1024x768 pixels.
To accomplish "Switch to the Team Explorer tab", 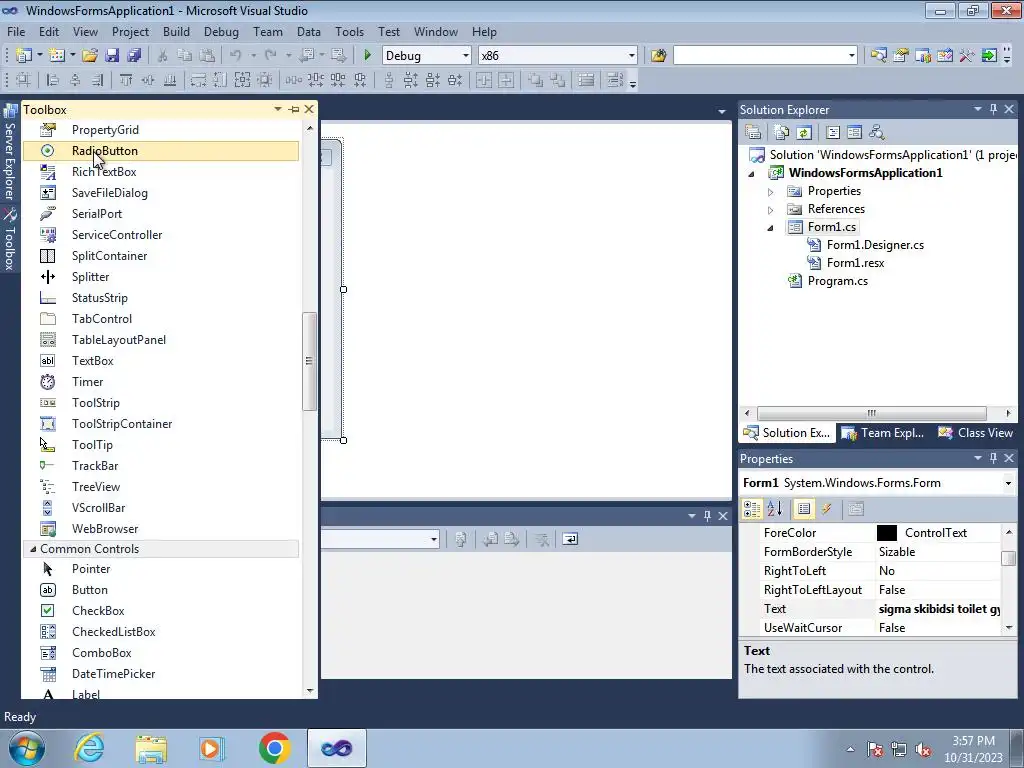I will click(x=882, y=433).
